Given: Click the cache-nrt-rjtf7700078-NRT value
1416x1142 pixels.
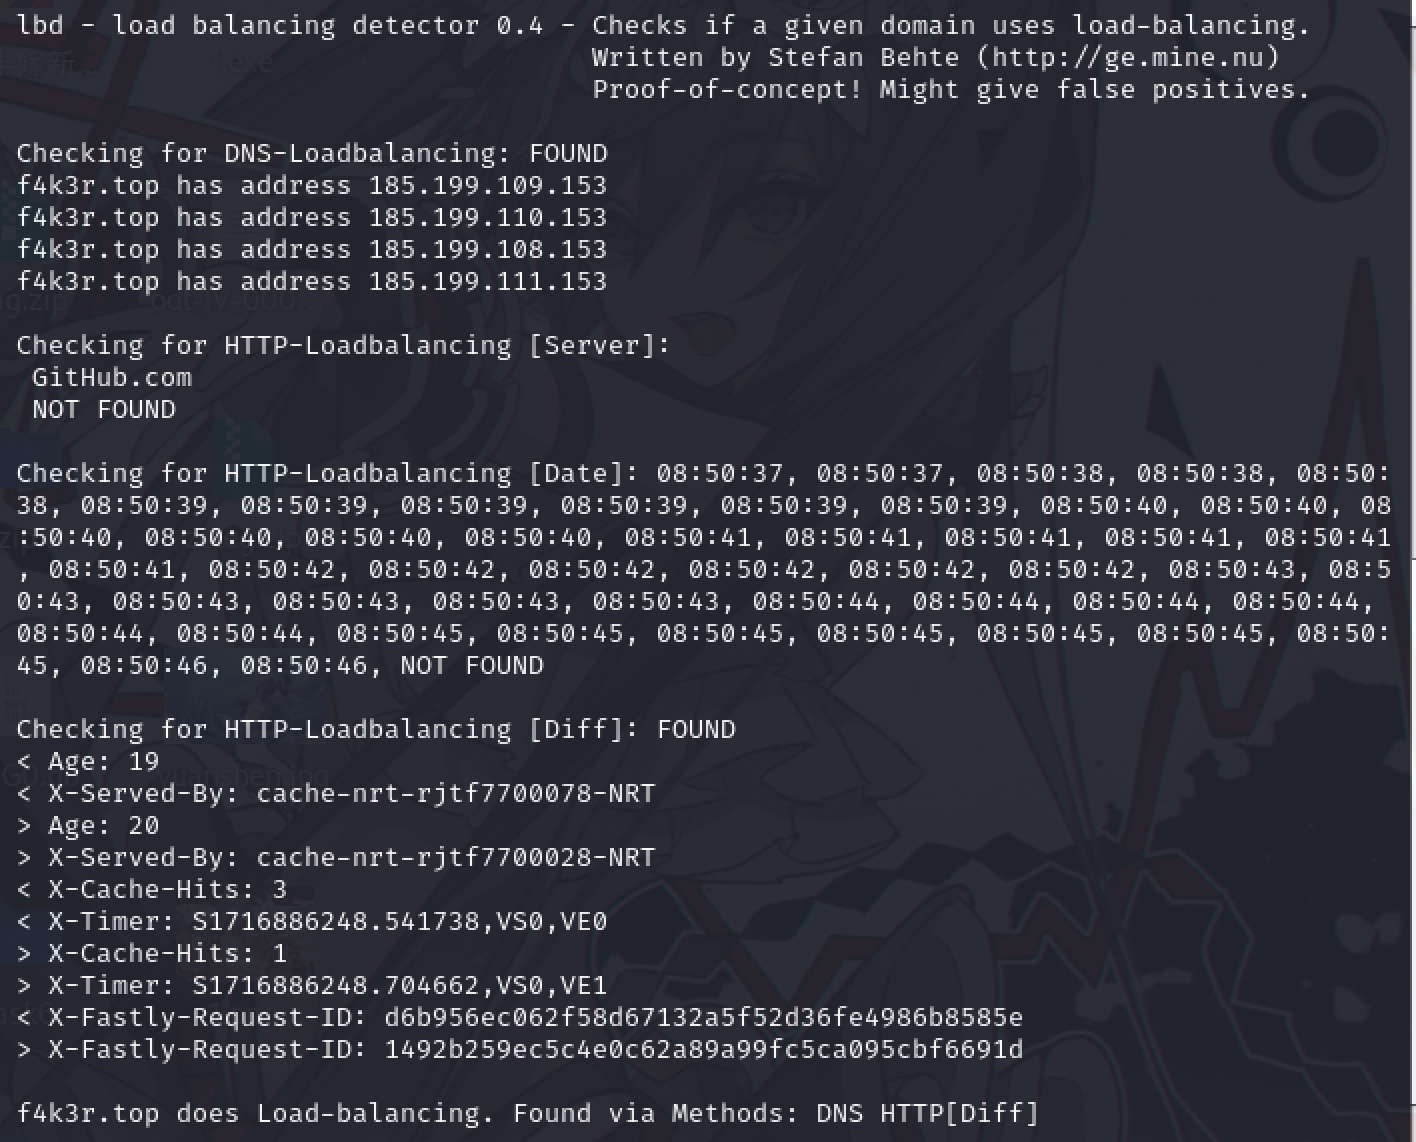Looking at the screenshot, I should tap(456, 793).
